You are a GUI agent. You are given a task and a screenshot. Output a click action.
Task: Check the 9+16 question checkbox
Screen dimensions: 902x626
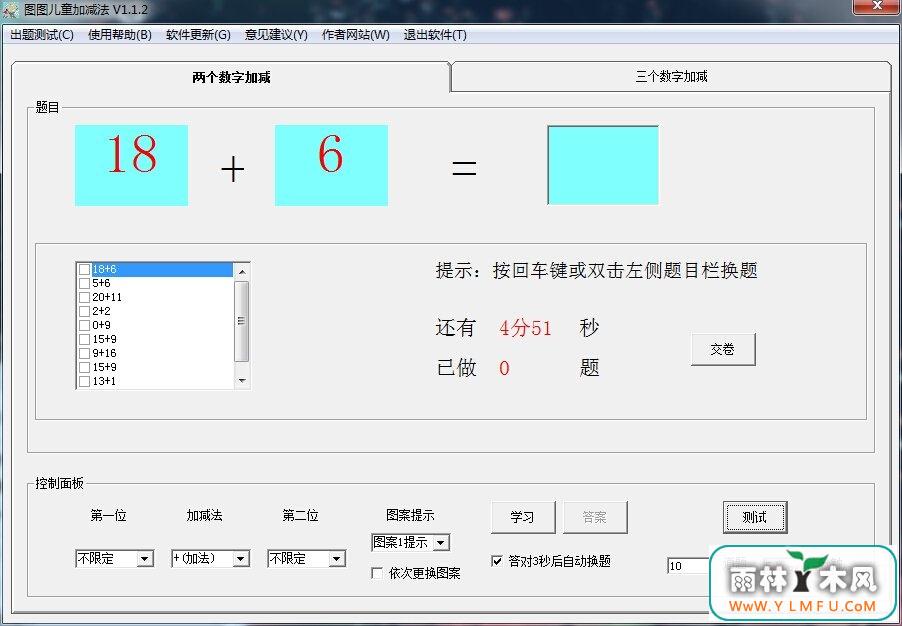point(84,353)
